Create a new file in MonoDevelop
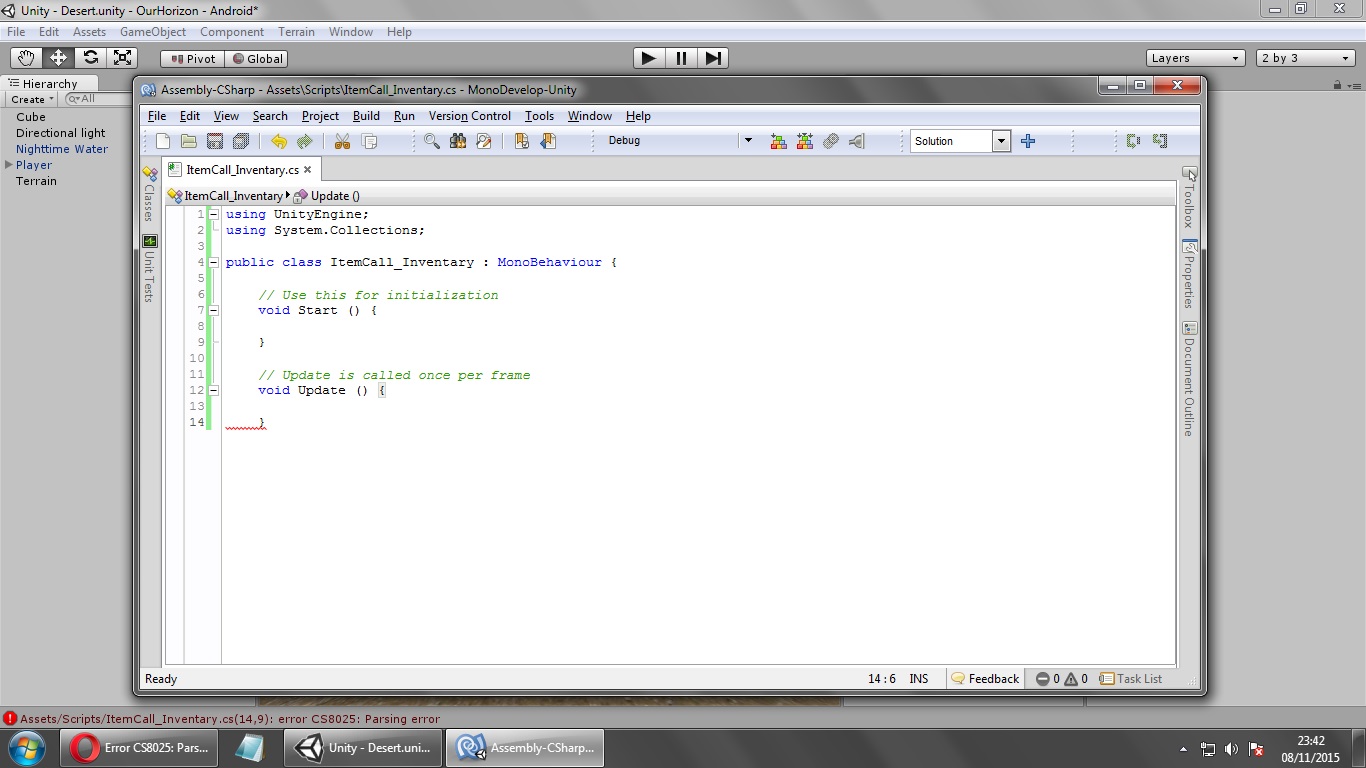The image size is (1366, 768). tap(163, 141)
